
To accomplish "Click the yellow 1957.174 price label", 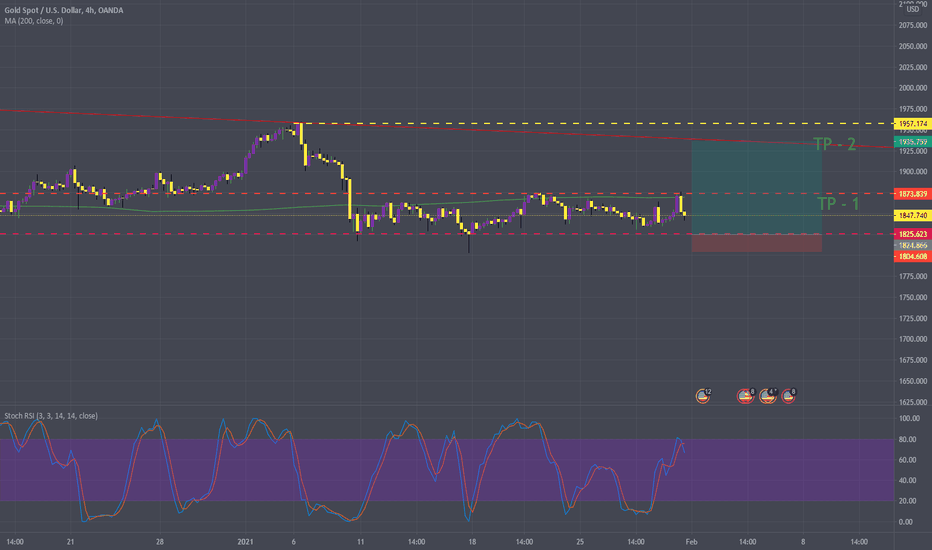I will coord(912,124).
